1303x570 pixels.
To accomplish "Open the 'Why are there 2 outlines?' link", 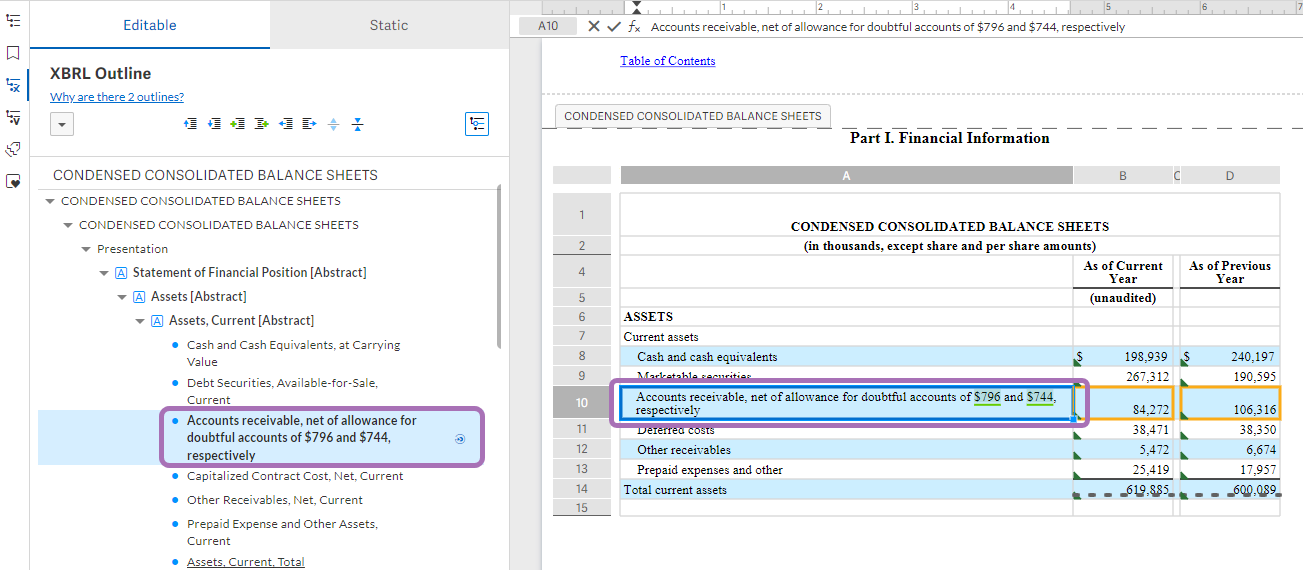I will (x=117, y=97).
